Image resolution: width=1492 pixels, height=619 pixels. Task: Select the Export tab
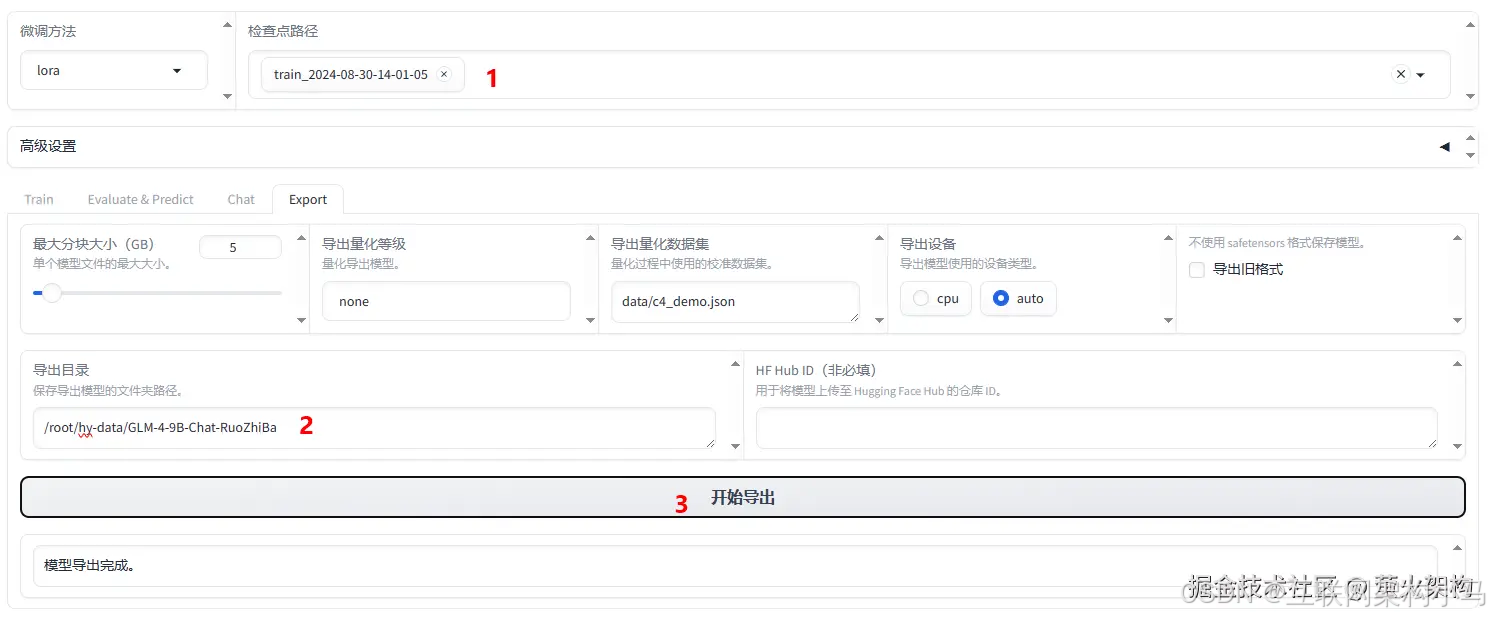pos(308,199)
